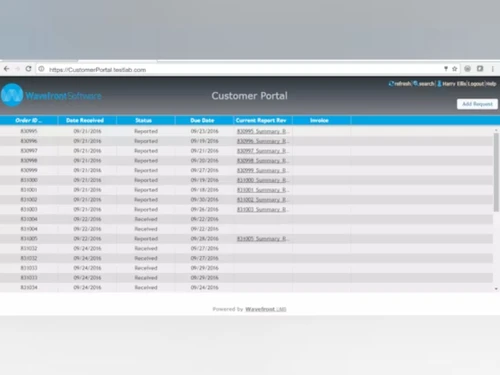Select order ID cell 830995

29,131
